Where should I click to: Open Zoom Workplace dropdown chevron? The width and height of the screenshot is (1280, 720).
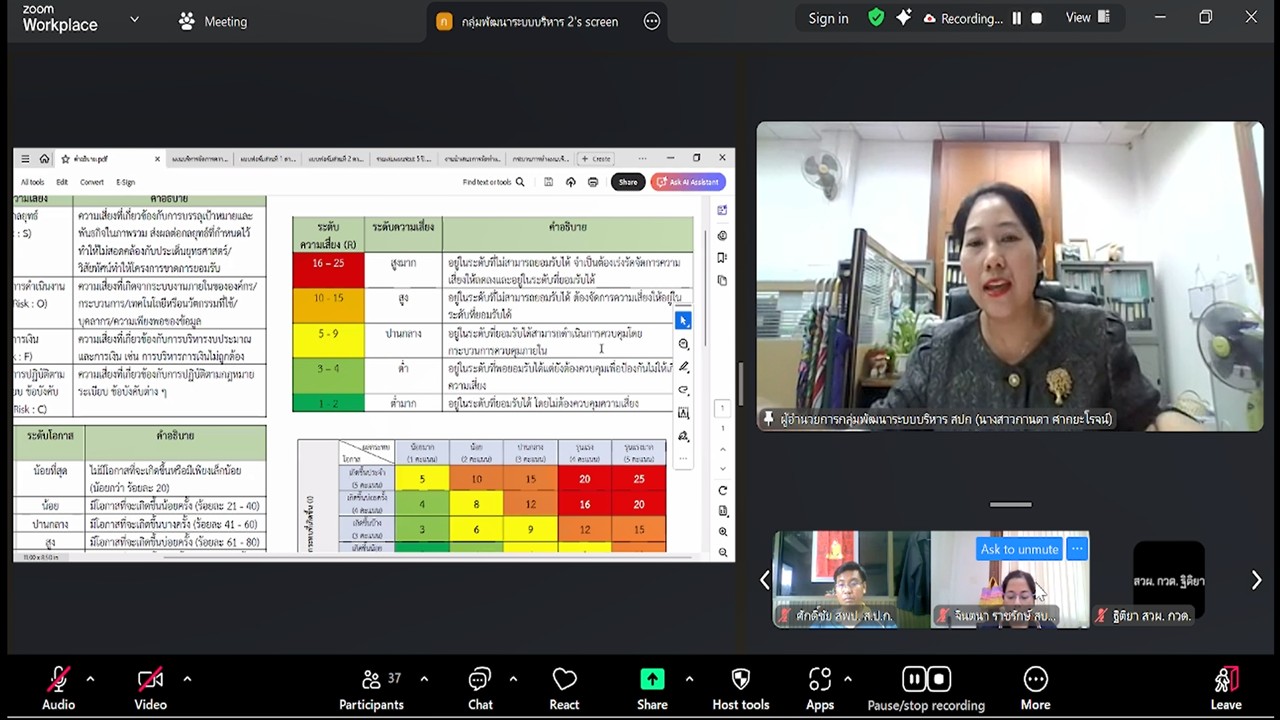point(134,19)
